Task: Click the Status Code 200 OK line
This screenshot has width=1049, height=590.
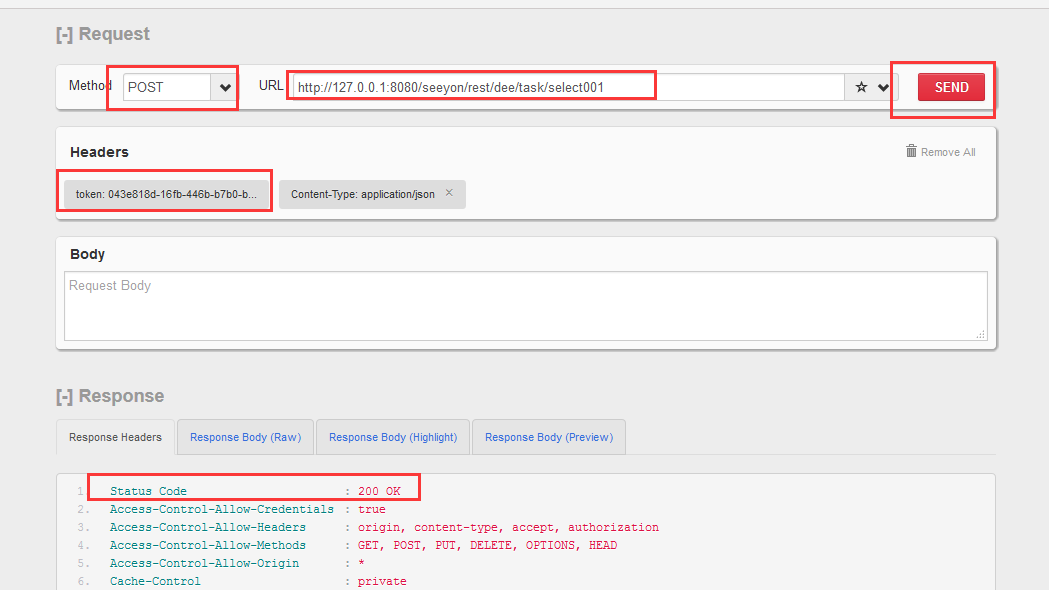Action: (254, 491)
